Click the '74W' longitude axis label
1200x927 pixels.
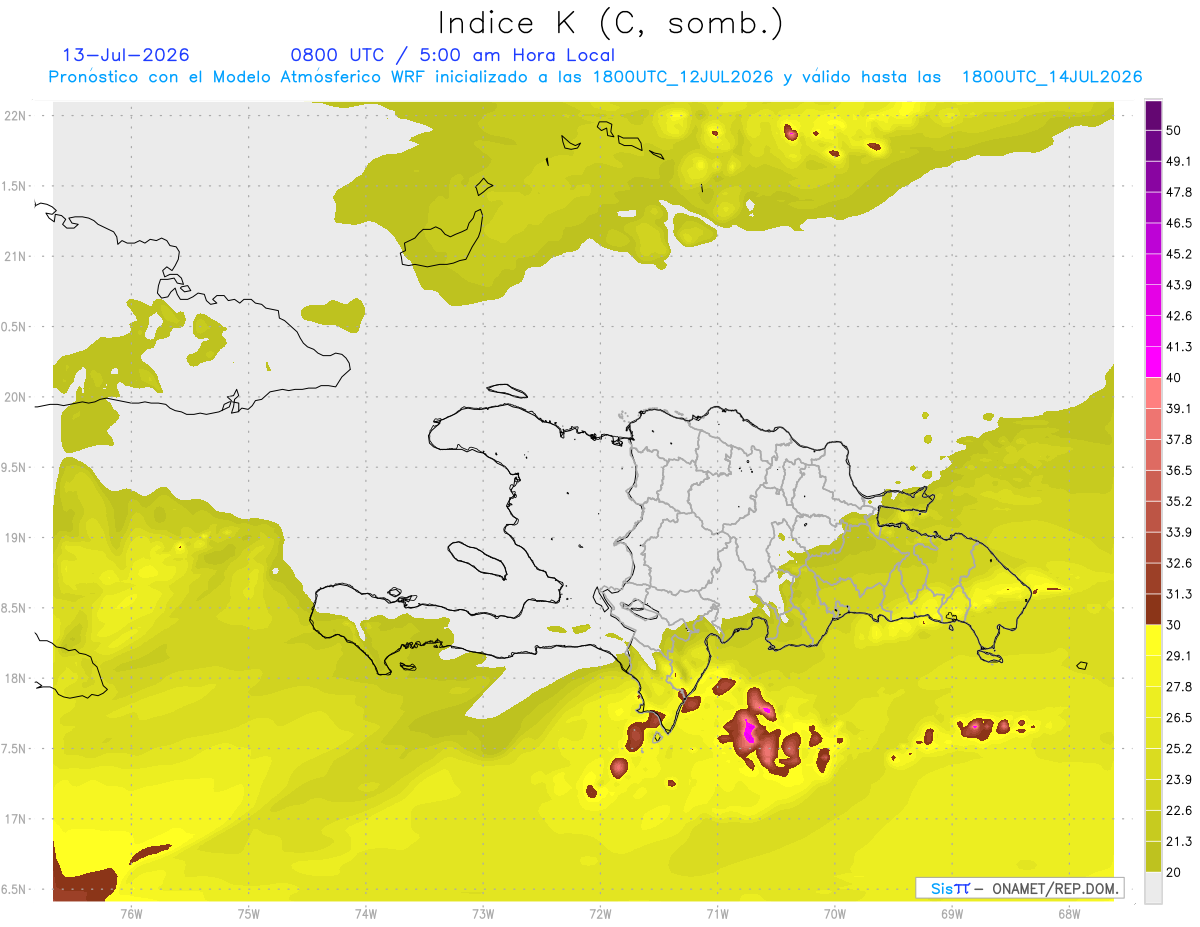[x=366, y=913]
